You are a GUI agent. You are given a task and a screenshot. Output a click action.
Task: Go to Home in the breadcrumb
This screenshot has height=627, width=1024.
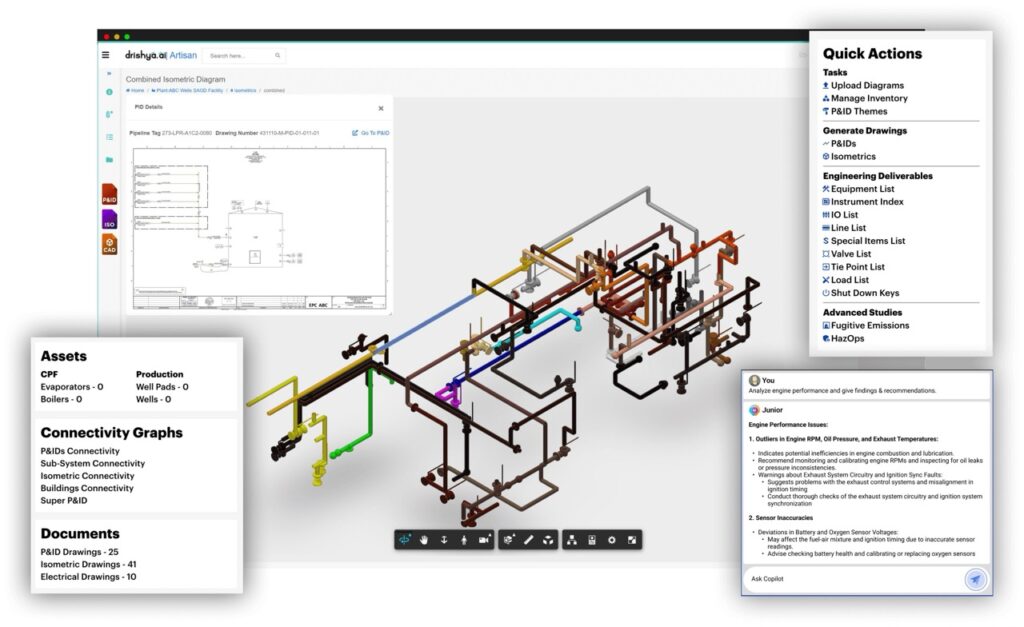(135, 90)
